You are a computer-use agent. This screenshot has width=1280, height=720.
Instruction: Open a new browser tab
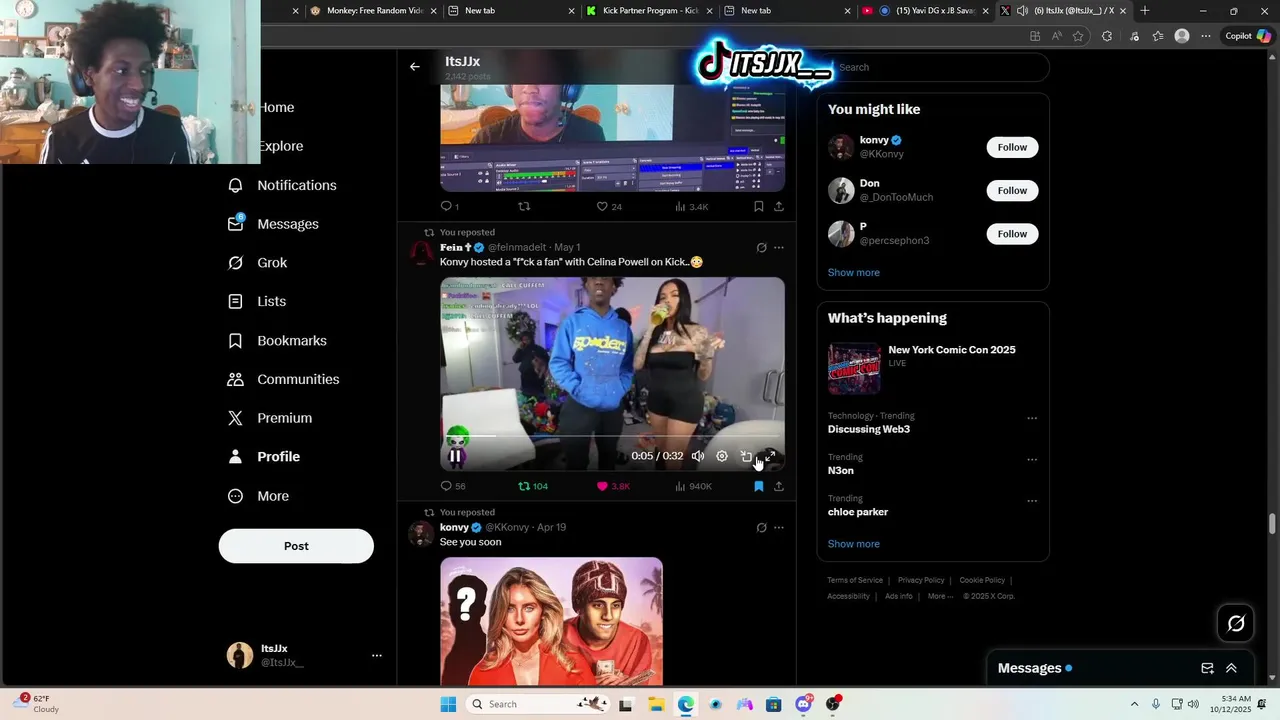tap(1145, 11)
